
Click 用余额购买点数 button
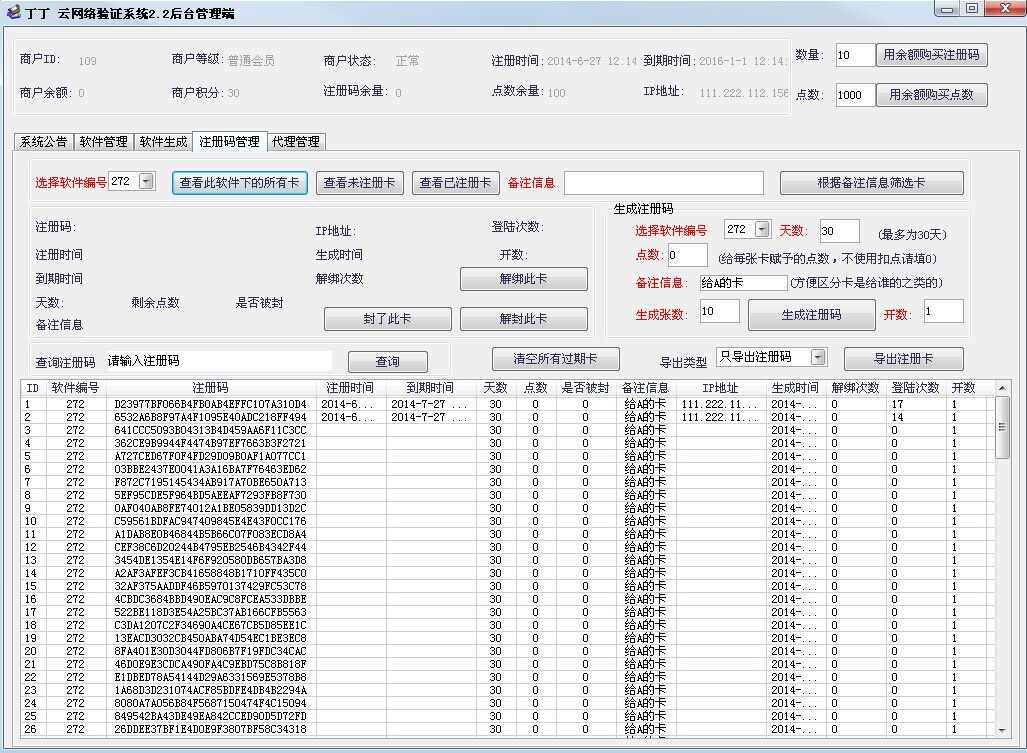931,95
